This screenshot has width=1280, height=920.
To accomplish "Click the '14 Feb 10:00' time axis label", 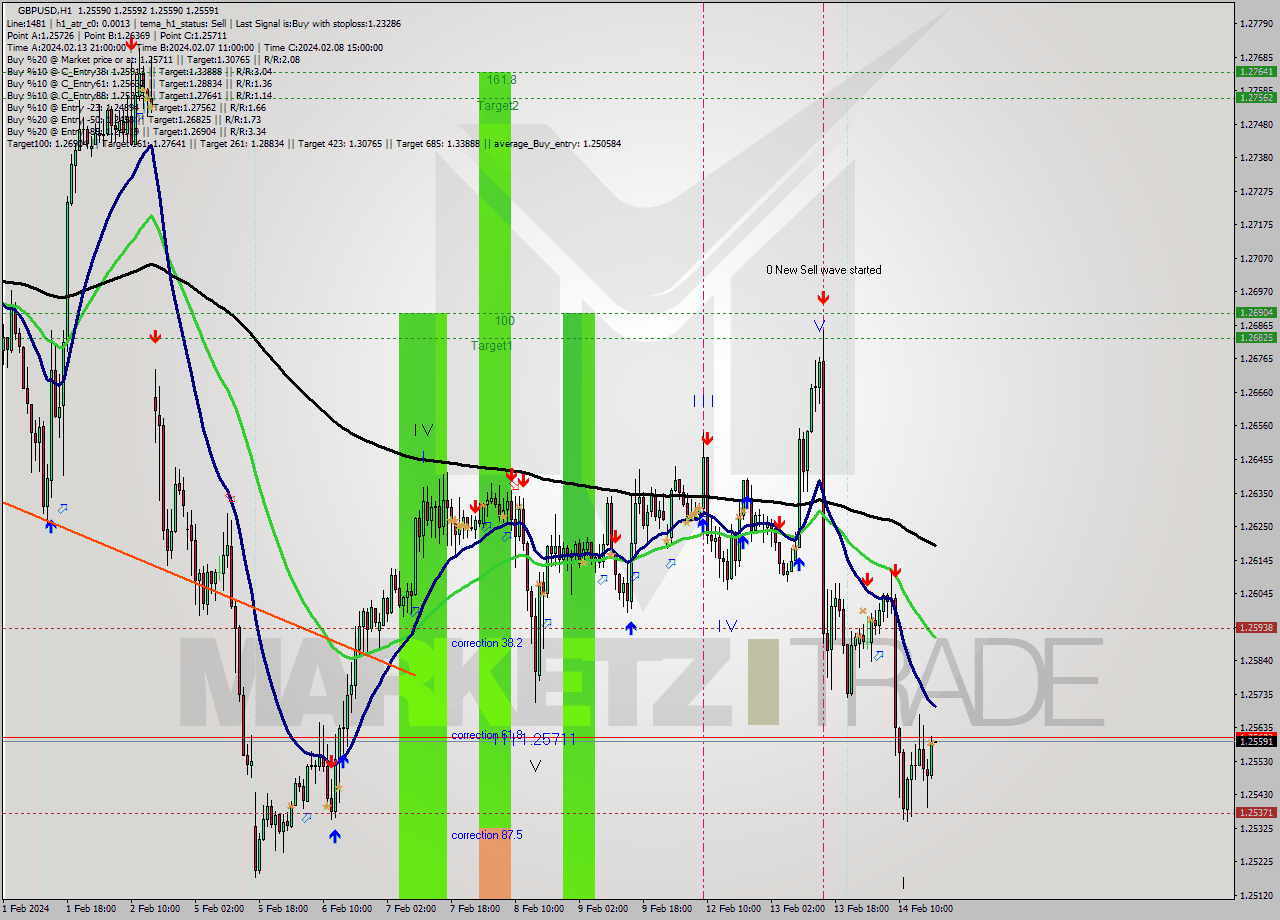I will click(x=925, y=909).
